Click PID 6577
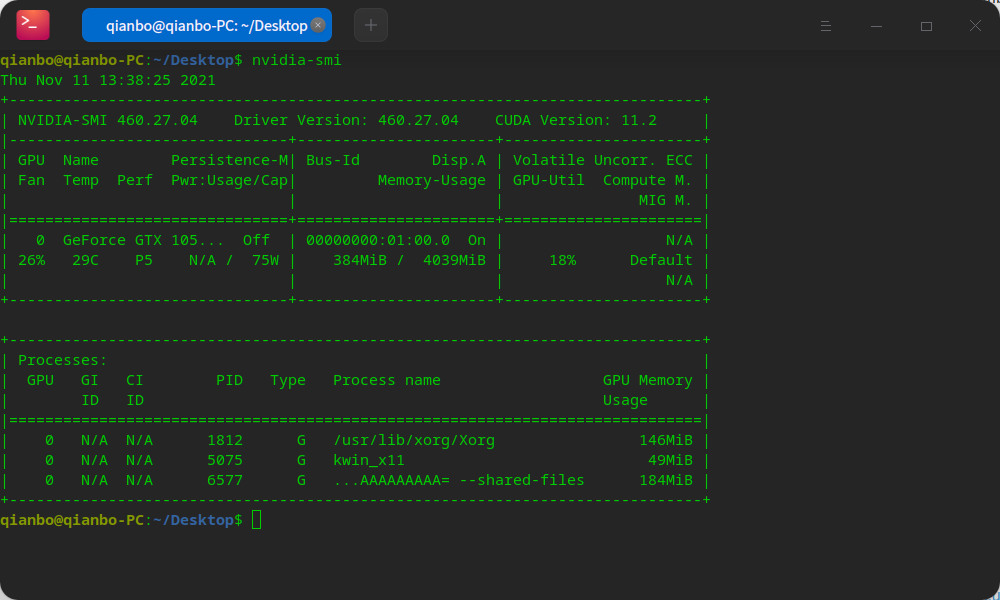Viewport: 1000px width, 600px height. click(225, 480)
